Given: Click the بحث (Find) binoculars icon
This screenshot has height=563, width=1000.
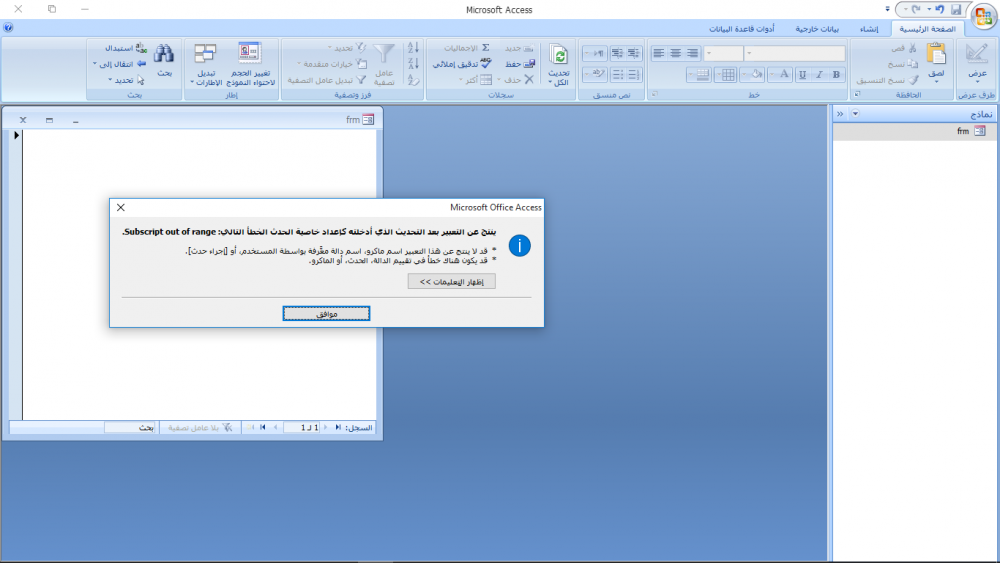Looking at the screenshot, I should (164, 53).
